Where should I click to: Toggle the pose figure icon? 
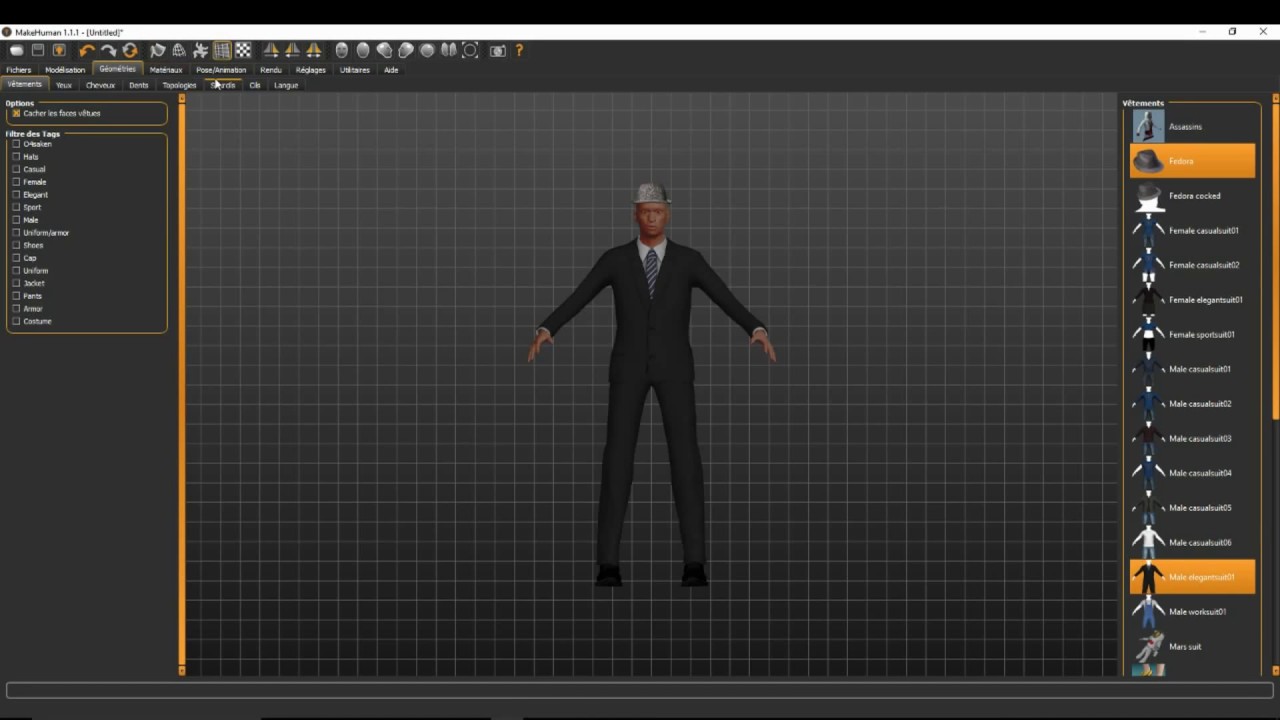pyautogui.click(x=200, y=50)
